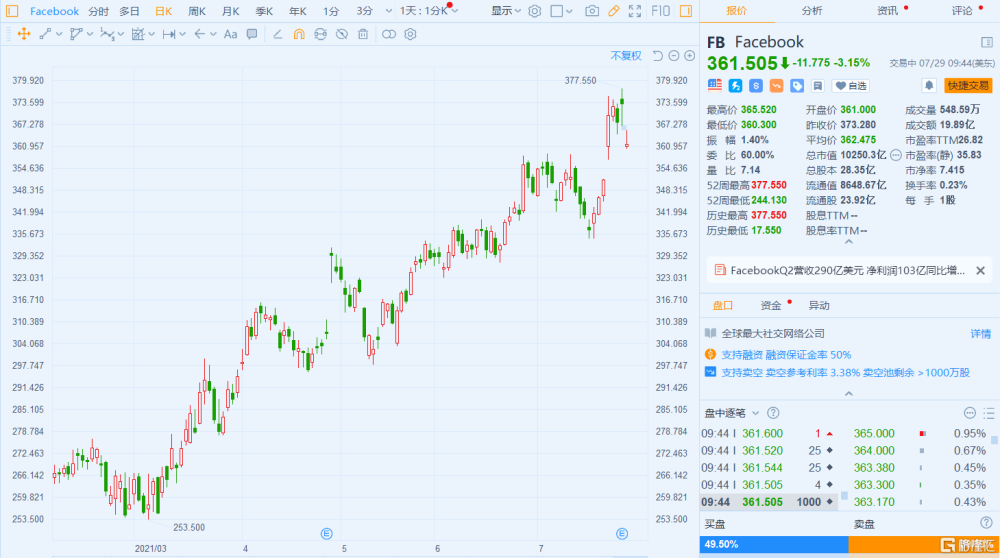Collapse the quote details with up chevron
Screen dimensions: 1000x558
tap(848, 242)
